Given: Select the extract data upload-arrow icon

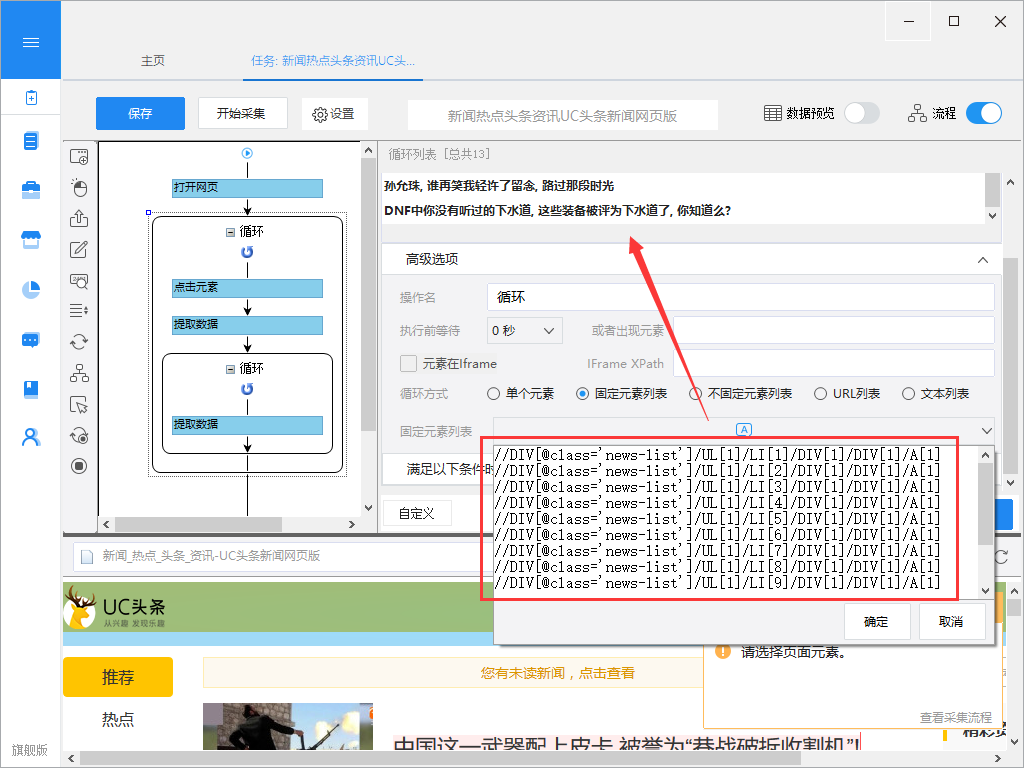Looking at the screenshot, I should 79,219.
